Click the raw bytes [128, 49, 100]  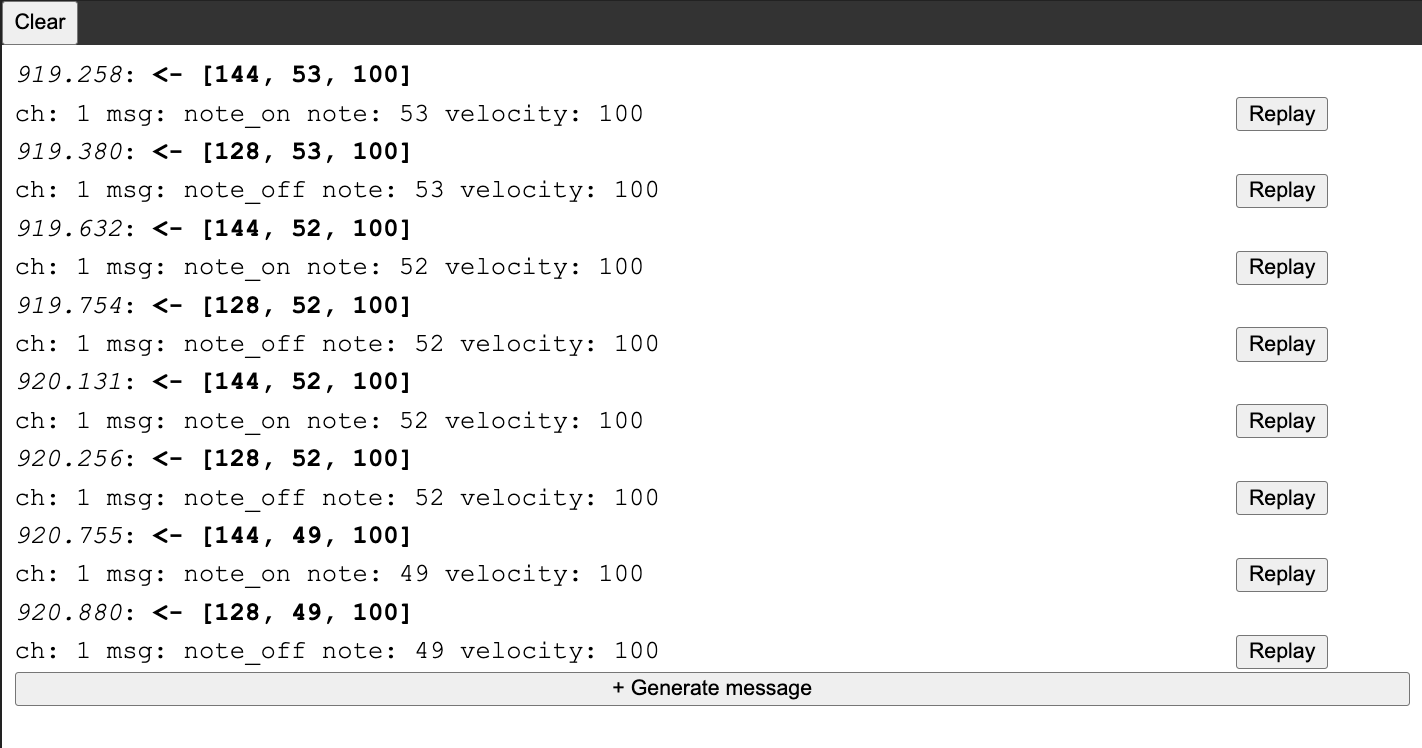coord(306,612)
